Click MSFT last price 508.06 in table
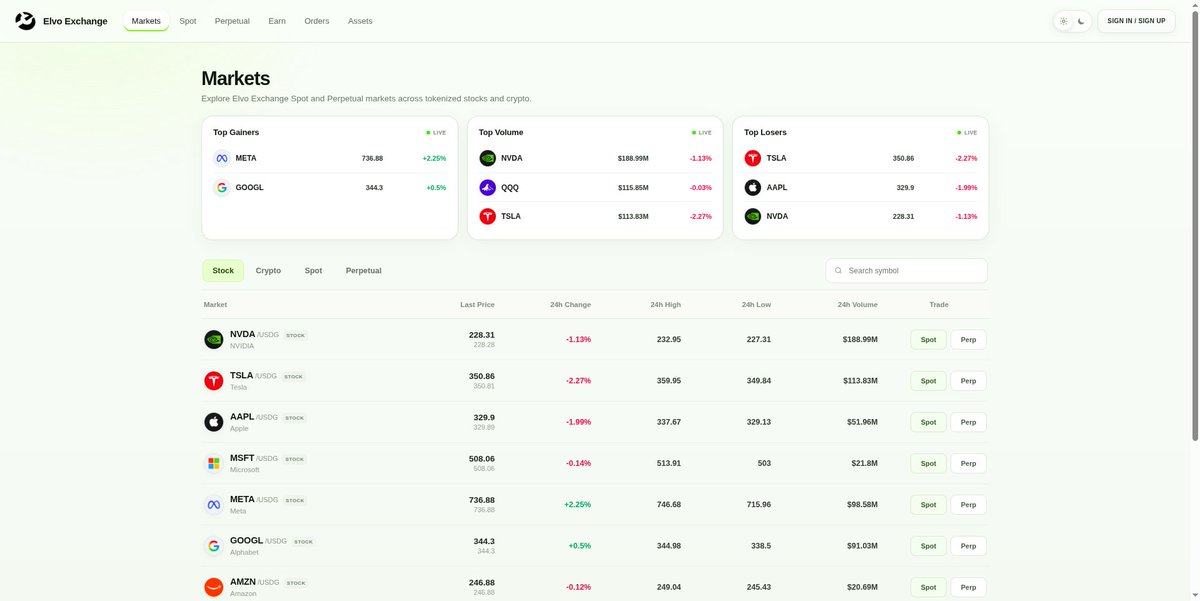 (x=482, y=459)
